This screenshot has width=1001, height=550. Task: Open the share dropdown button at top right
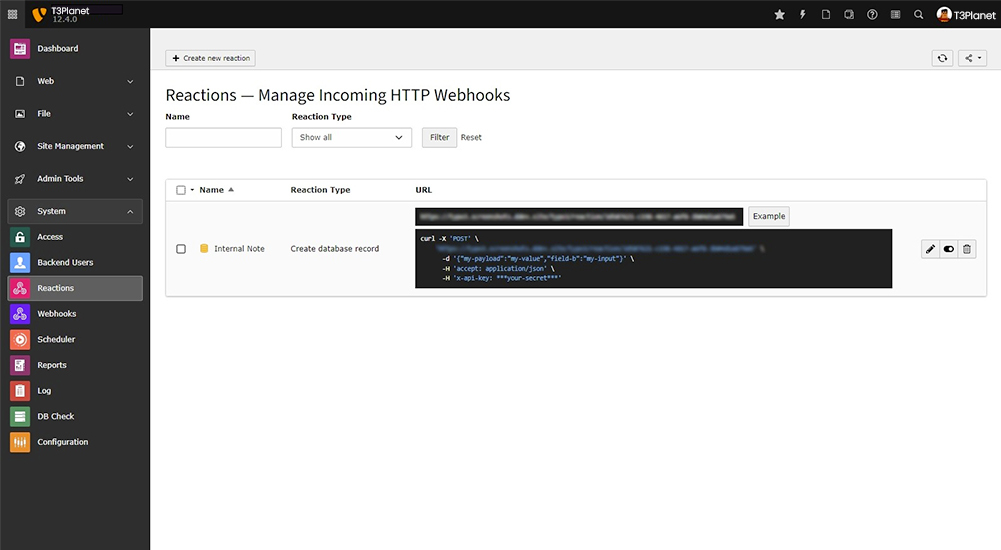point(972,58)
